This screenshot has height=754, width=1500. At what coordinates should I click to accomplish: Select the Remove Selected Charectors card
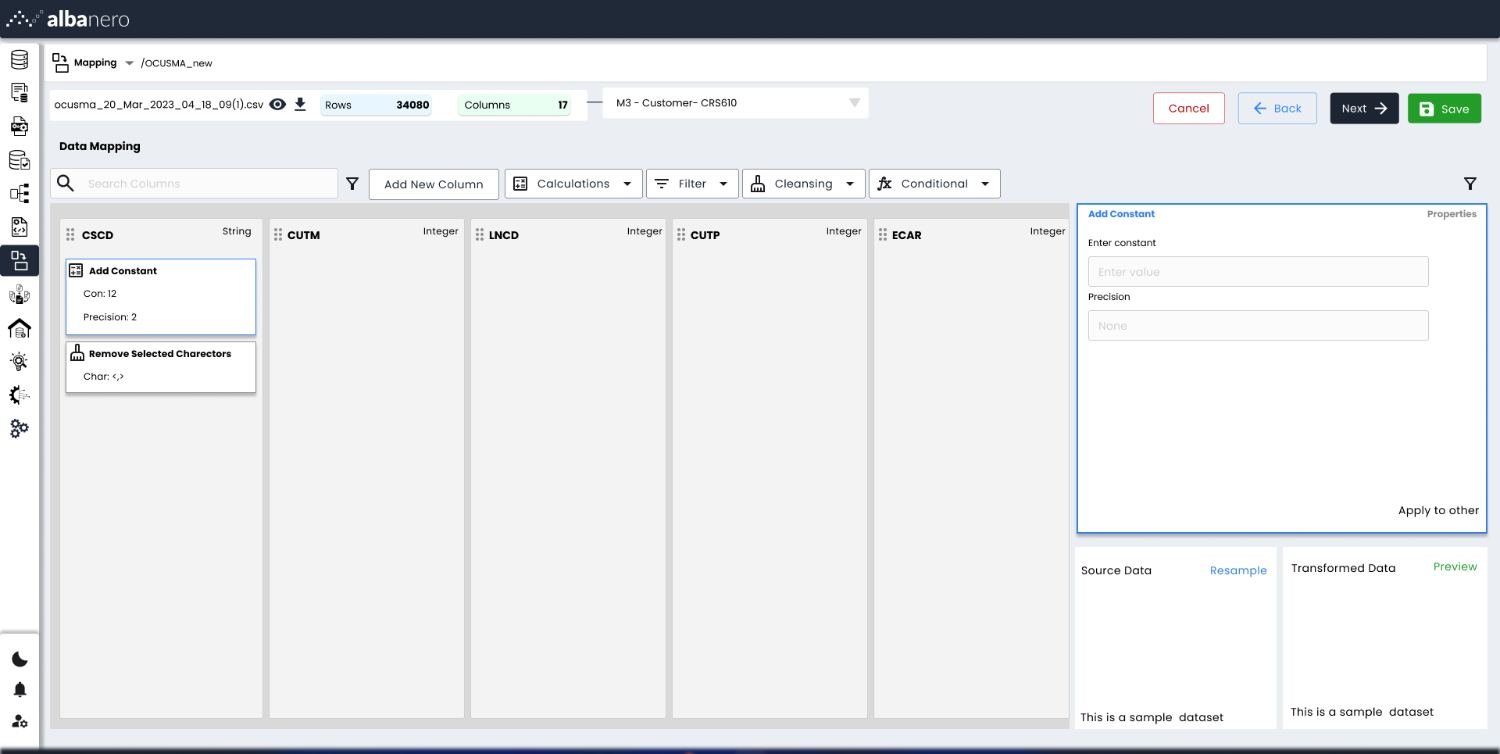pos(161,367)
